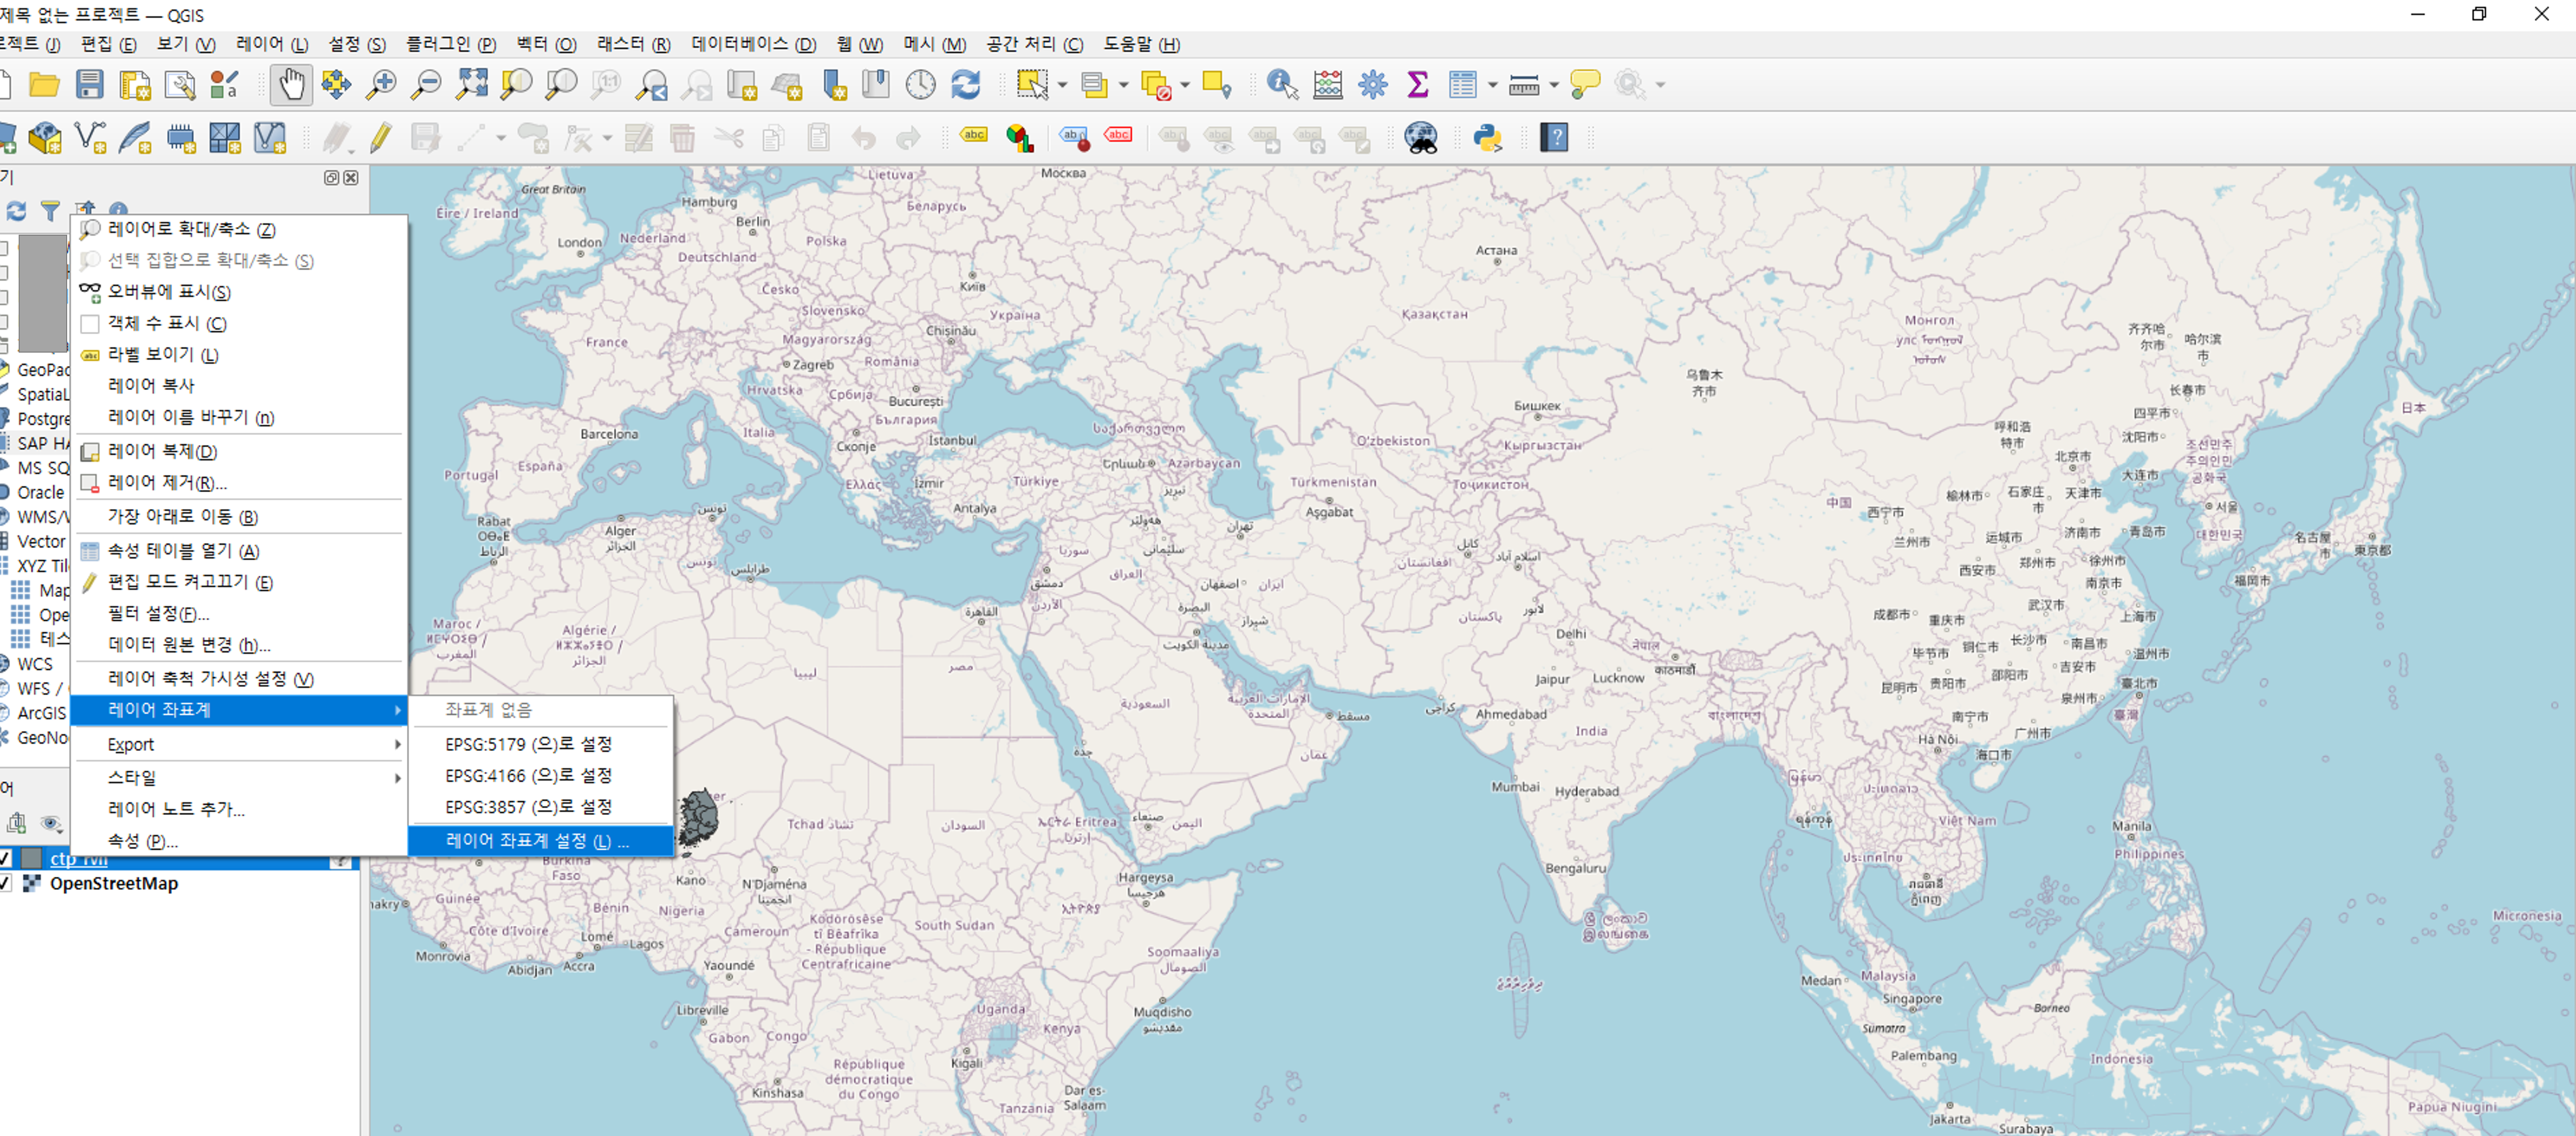The width and height of the screenshot is (2576, 1136).
Task: Open the Python console icon
Action: pyautogui.click(x=1487, y=138)
